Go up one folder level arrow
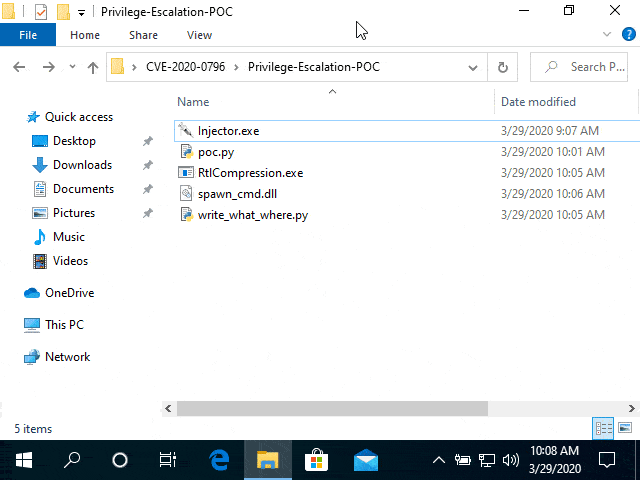640x480 pixels. 93,67
